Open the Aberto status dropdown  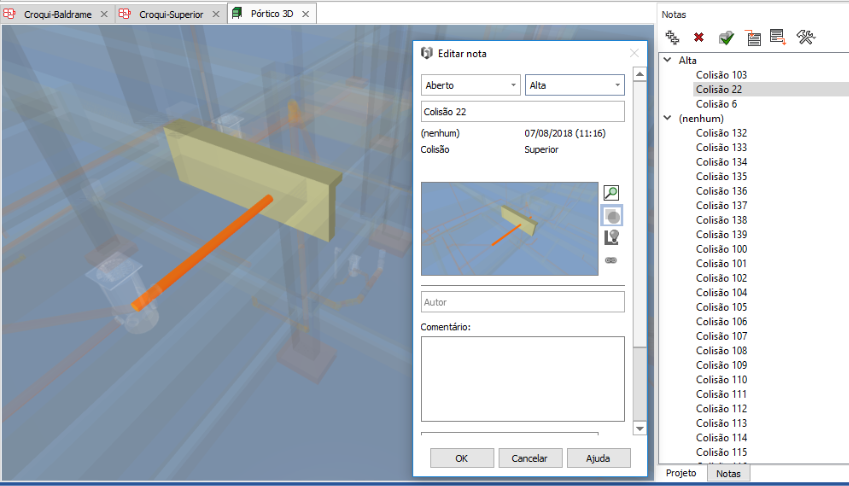[470, 86]
